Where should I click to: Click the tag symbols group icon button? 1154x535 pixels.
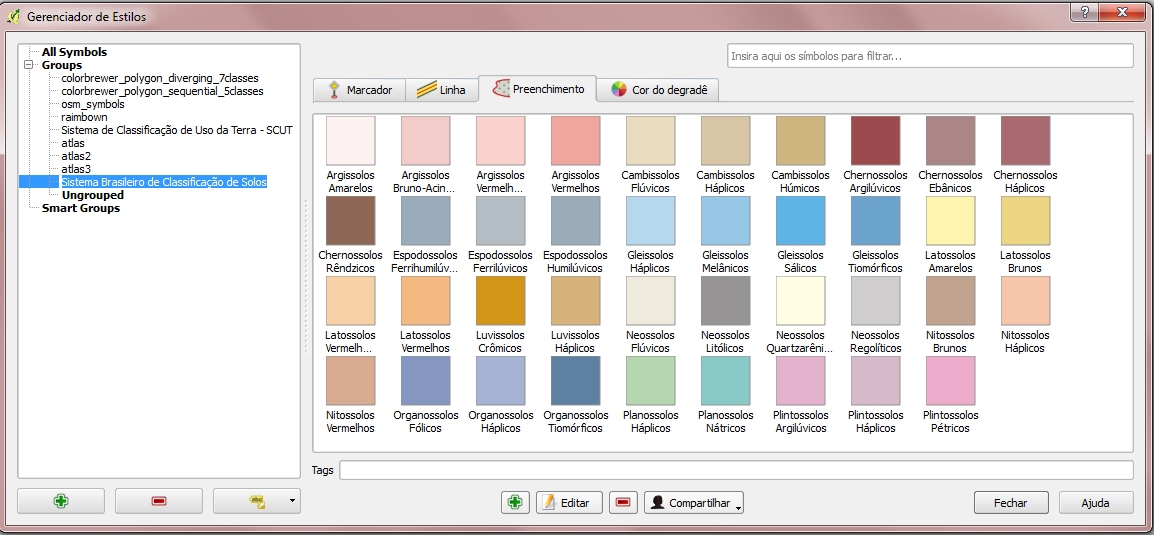pos(257,501)
